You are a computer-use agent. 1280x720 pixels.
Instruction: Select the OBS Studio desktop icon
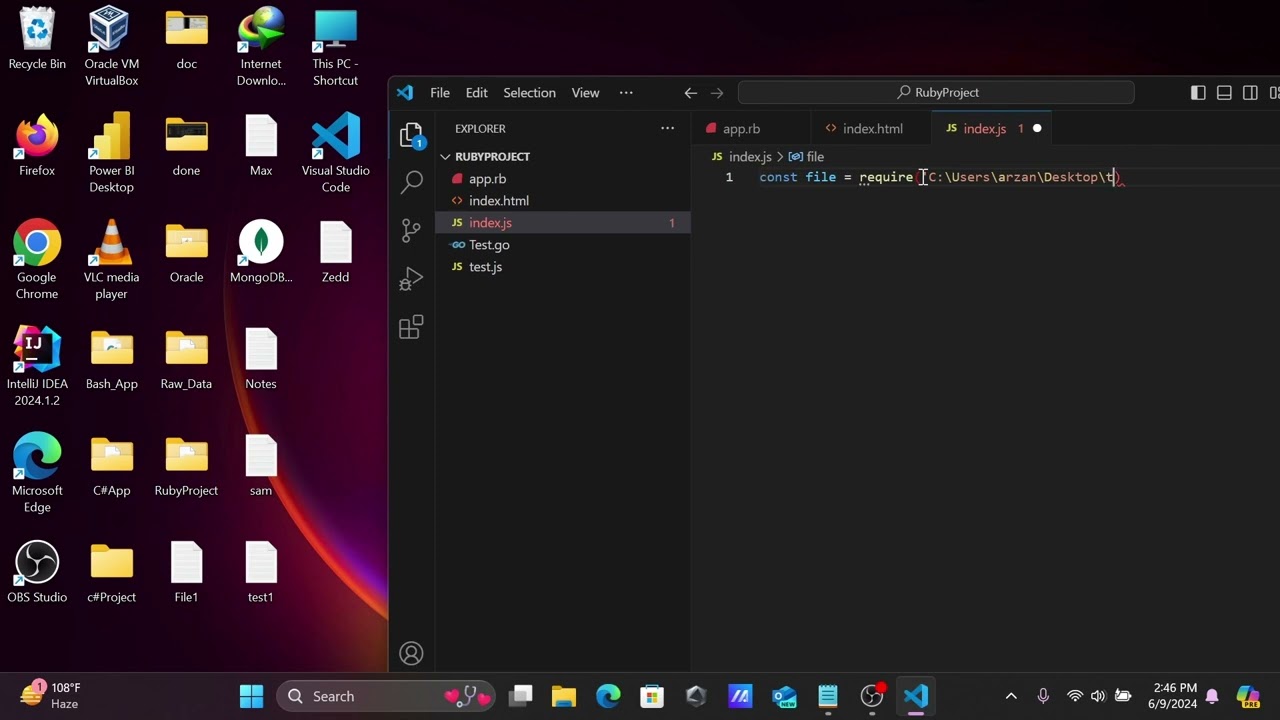click(x=37, y=573)
